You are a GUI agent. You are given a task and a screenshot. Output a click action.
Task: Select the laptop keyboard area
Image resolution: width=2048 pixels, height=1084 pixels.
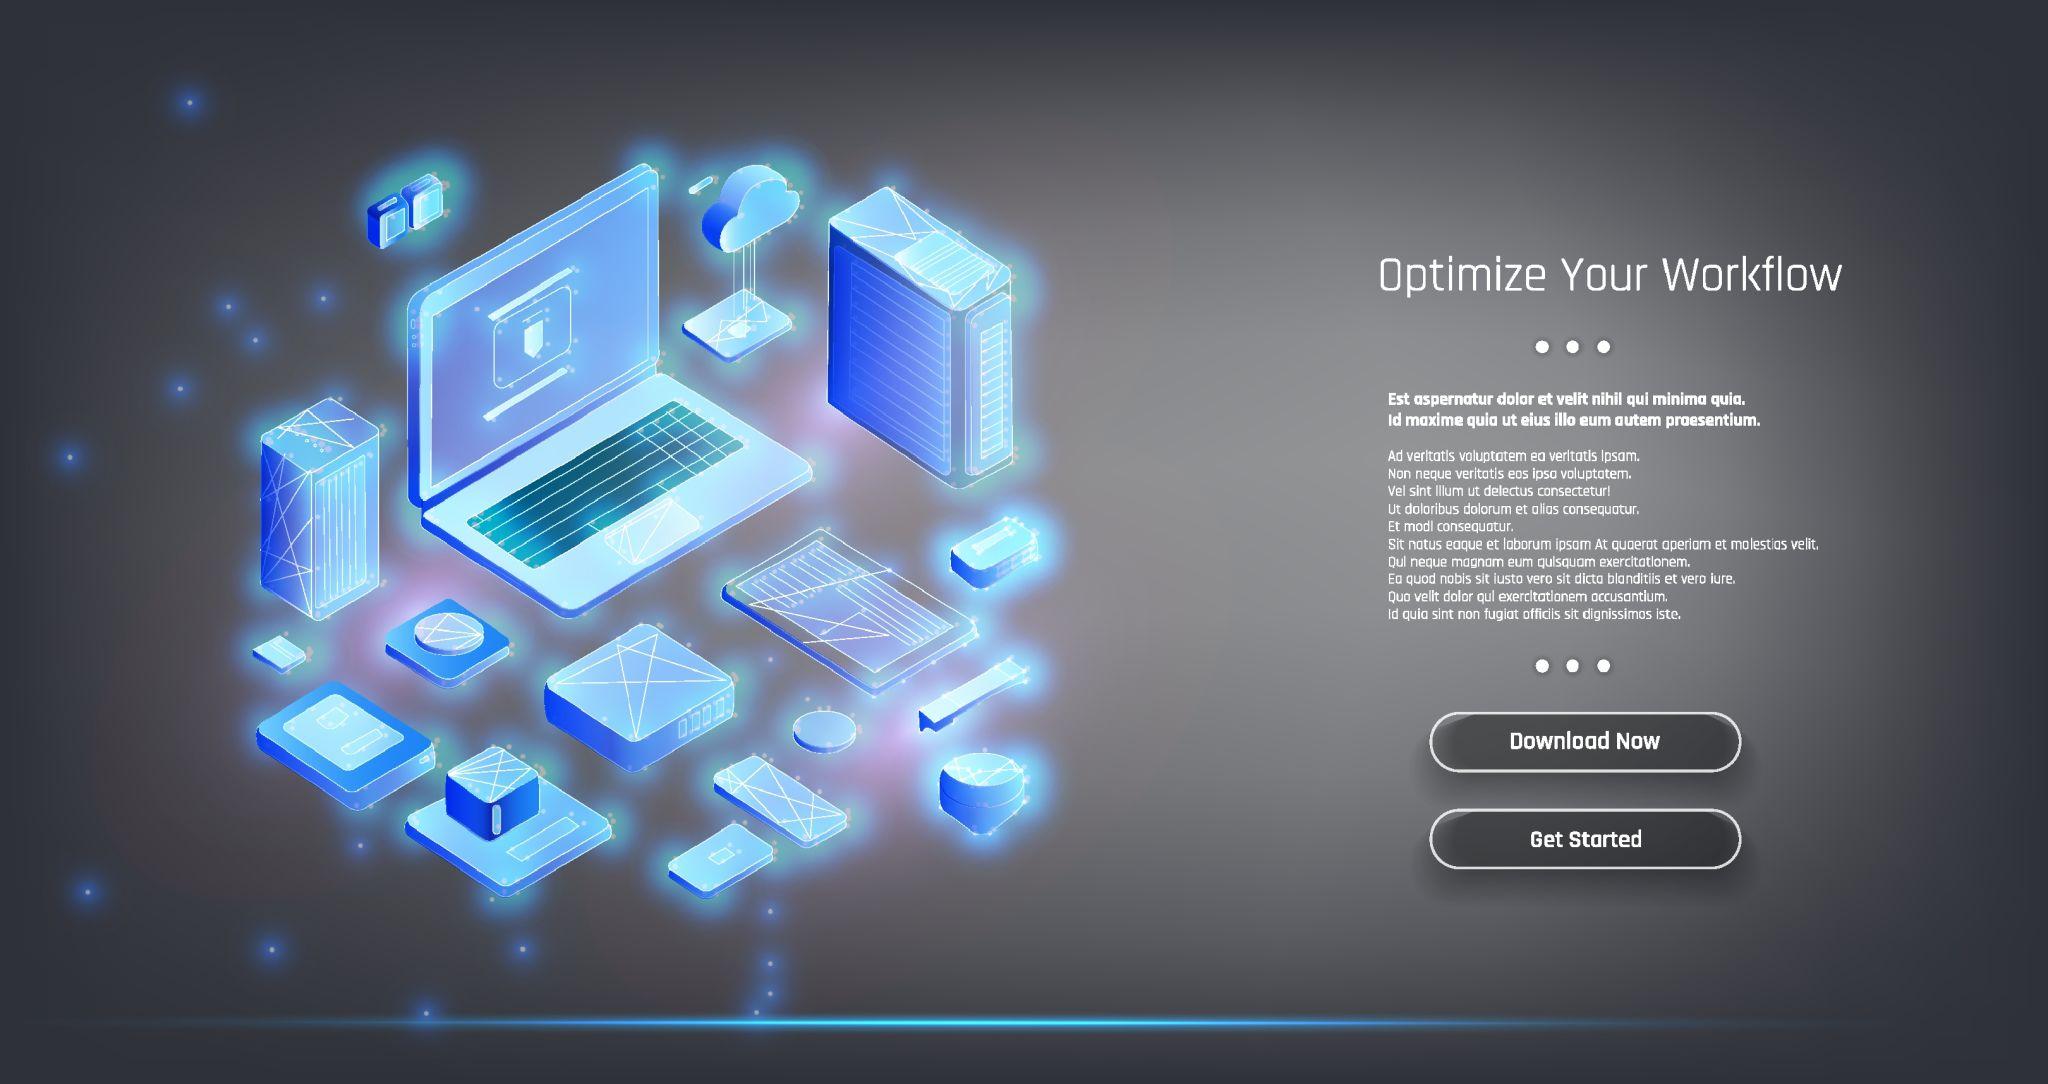click(605, 480)
